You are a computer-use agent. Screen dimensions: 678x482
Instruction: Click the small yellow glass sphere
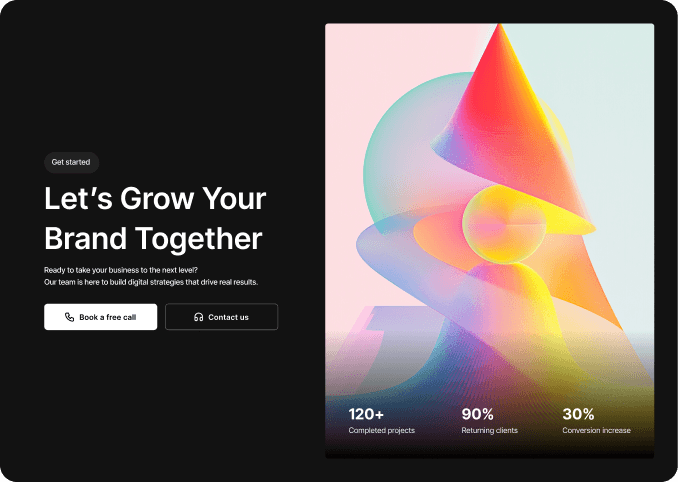[504, 225]
